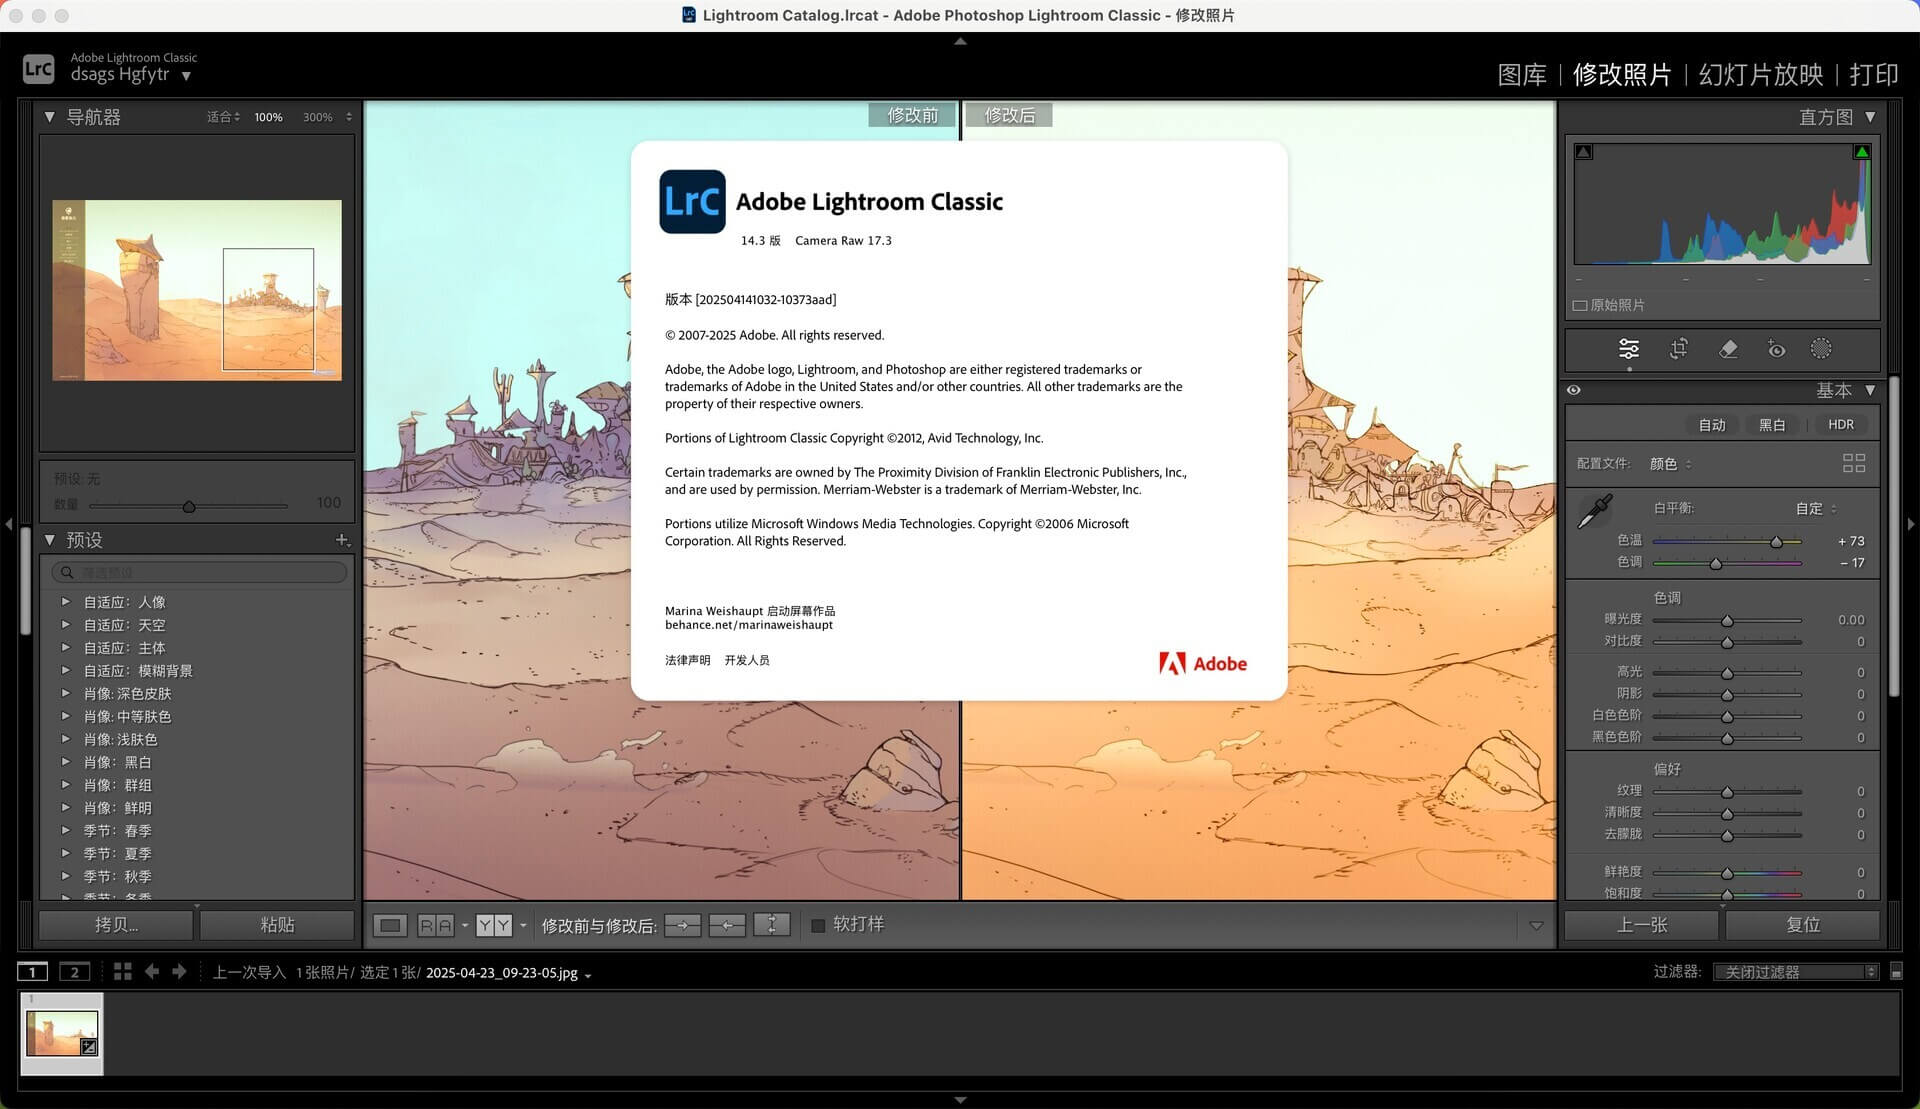
Task: Expand the 自适应: 人像 preset group
Action: (66, 602)
